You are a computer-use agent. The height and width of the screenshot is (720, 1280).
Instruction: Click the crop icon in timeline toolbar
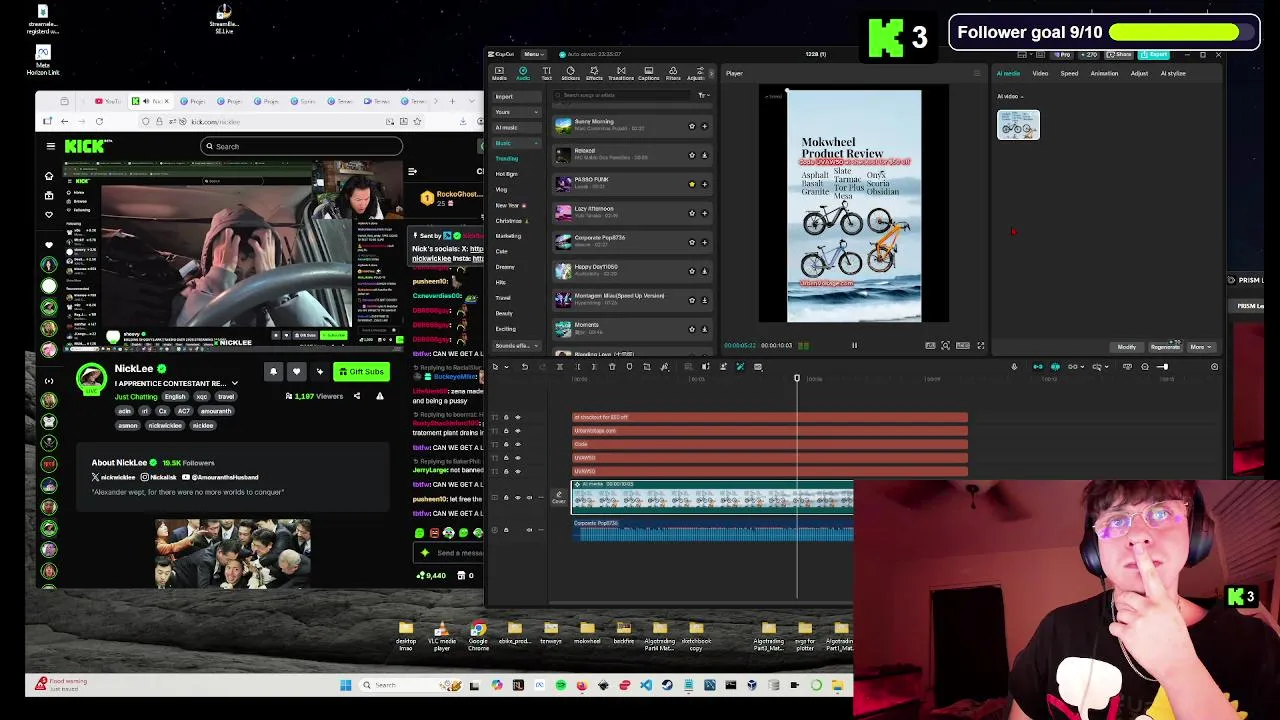pyautogui.click(x=646, y=367)
